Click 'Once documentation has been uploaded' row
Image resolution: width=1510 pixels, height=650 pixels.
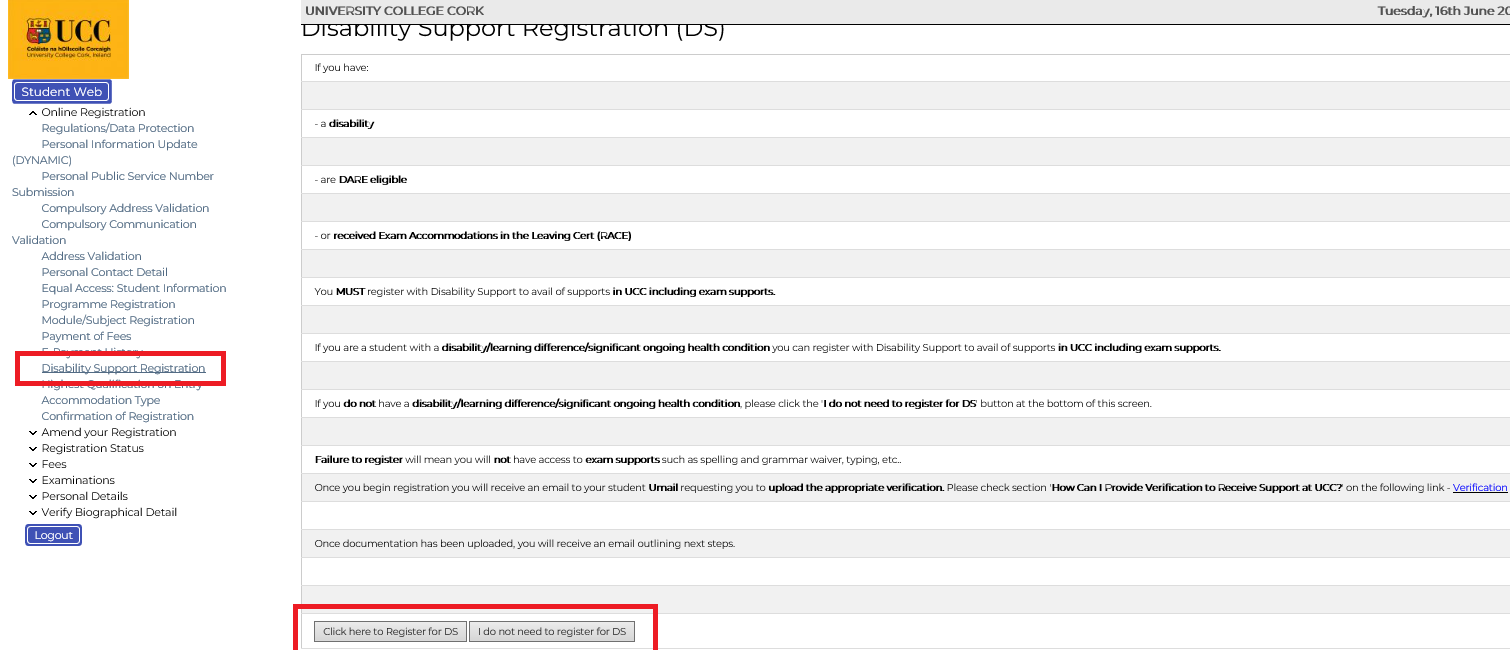pyautogui.click(x=905, y=544)
